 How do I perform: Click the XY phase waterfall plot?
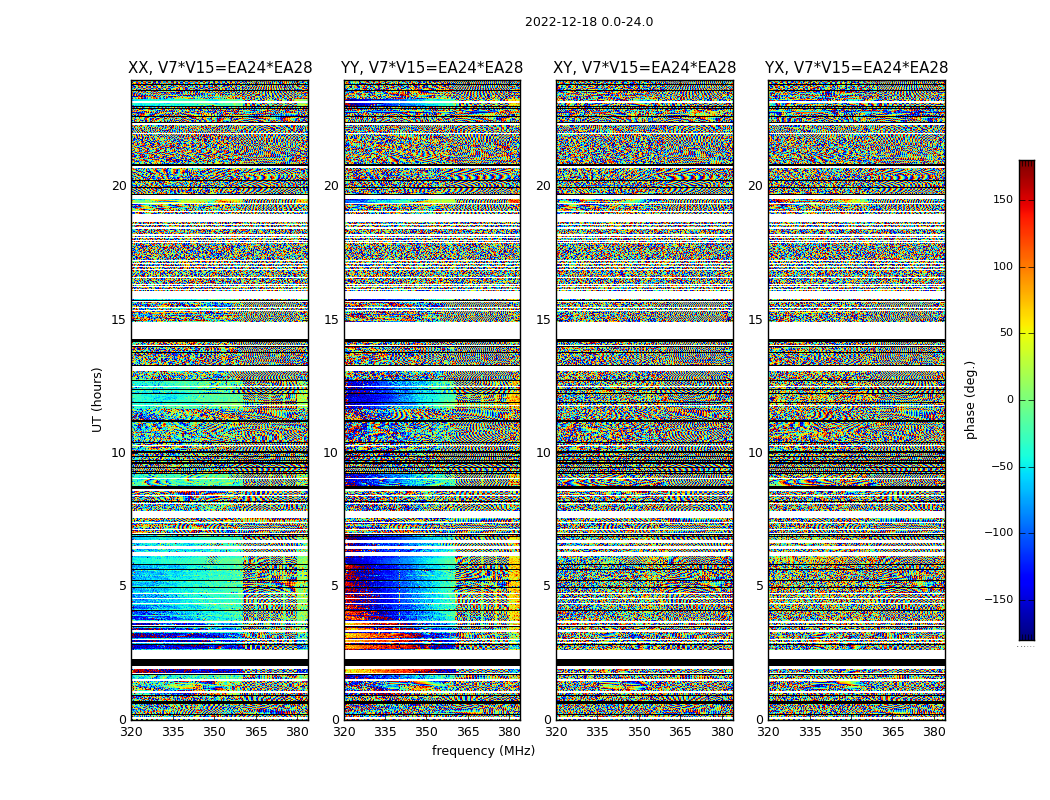tap(644, 400)
